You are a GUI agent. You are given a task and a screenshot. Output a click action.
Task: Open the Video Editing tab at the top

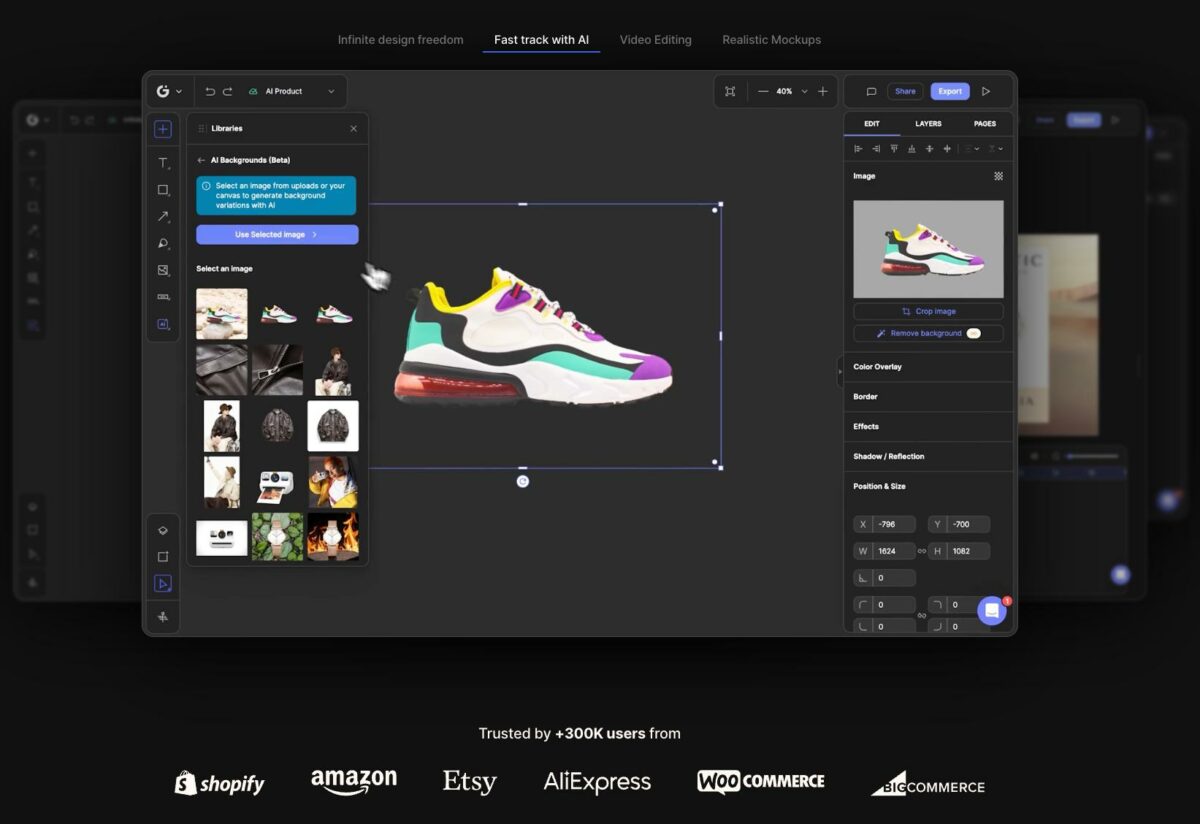point(655,40)
